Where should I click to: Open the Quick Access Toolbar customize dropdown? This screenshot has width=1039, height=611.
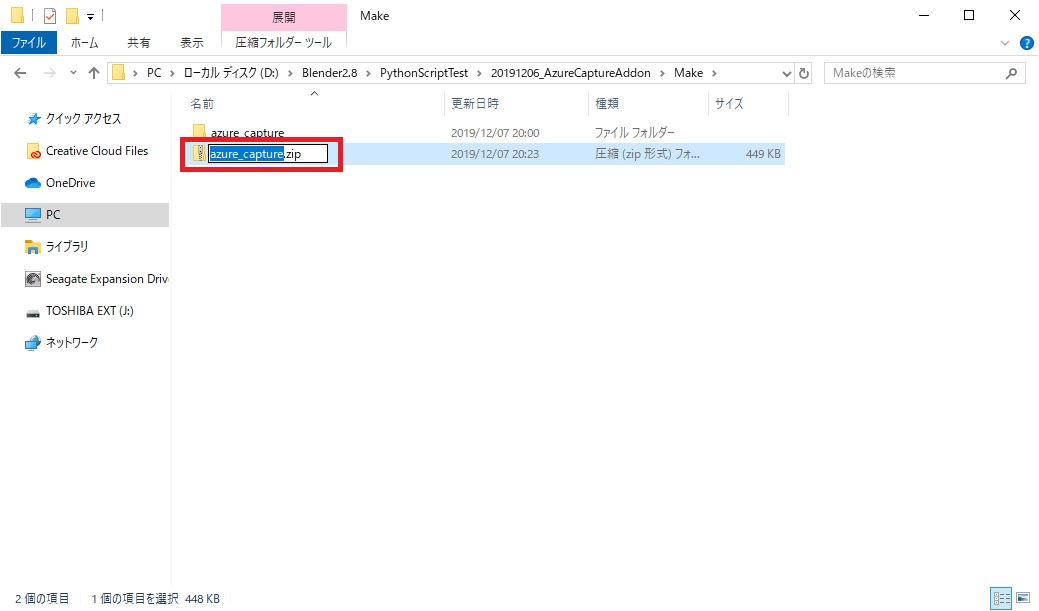click(90, 15)
